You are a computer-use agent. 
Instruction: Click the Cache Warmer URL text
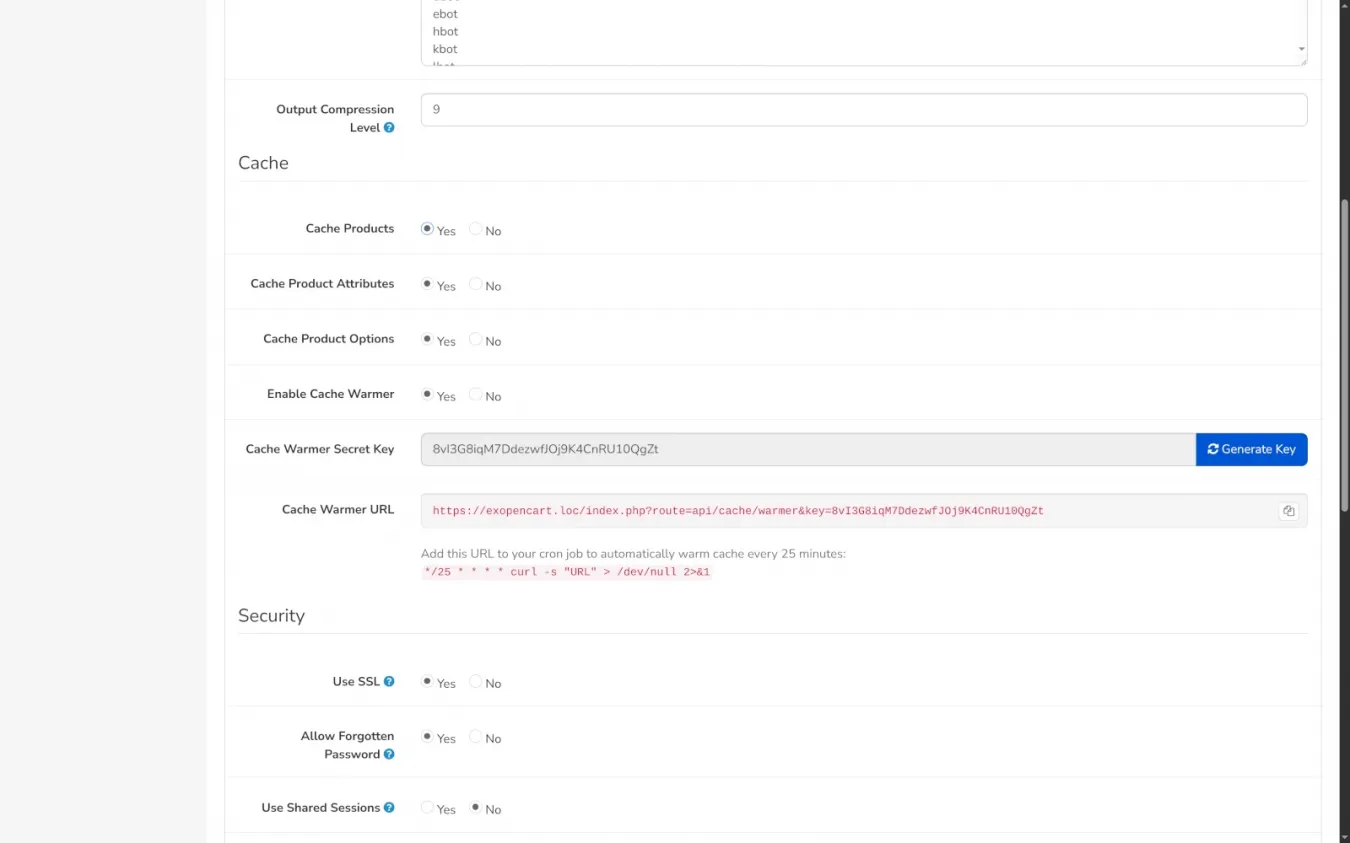737,511
